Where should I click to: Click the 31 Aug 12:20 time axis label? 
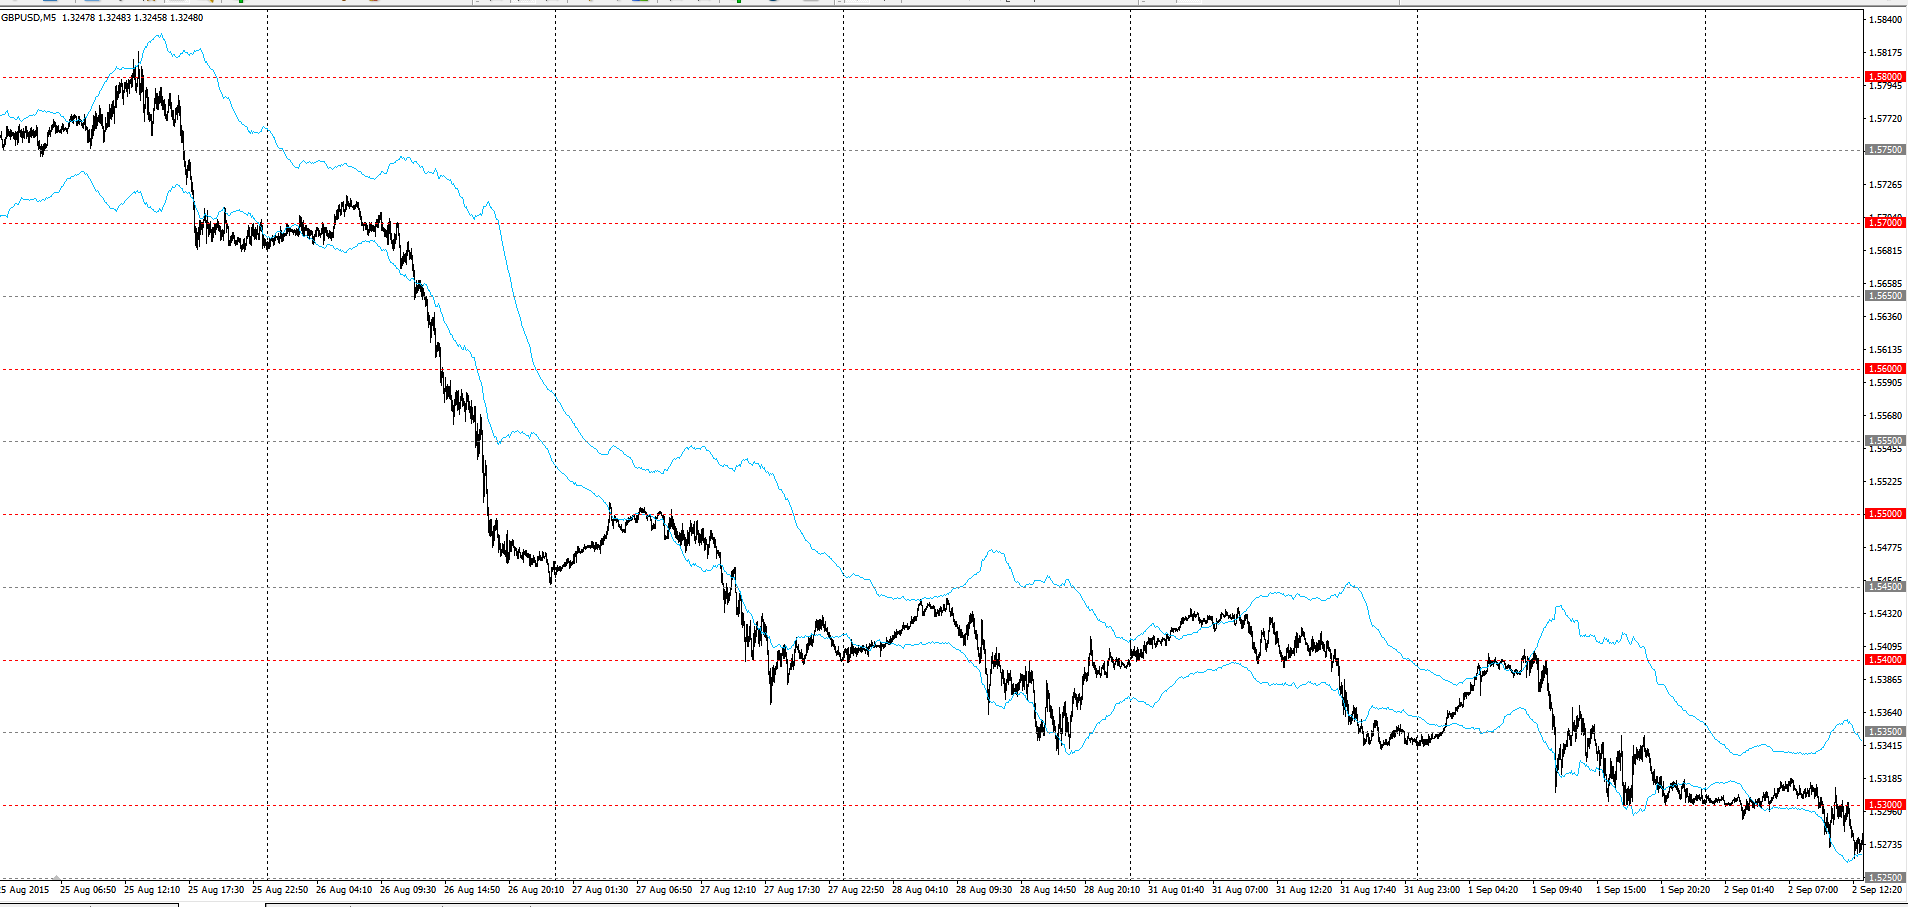tap(1304, 890)
